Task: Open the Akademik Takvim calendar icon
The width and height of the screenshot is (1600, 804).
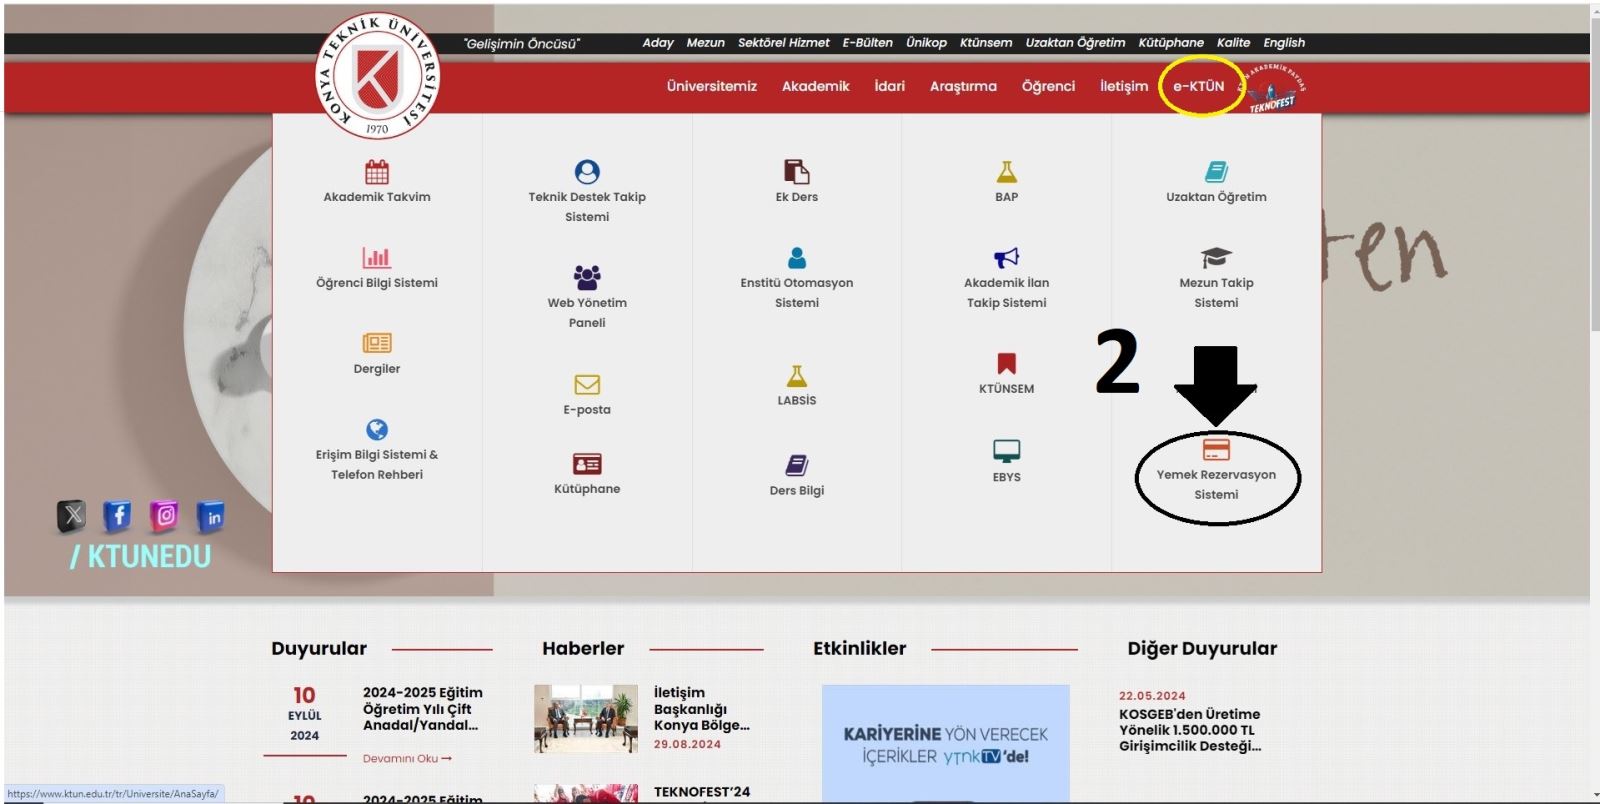Action: [x=377, y=172]
